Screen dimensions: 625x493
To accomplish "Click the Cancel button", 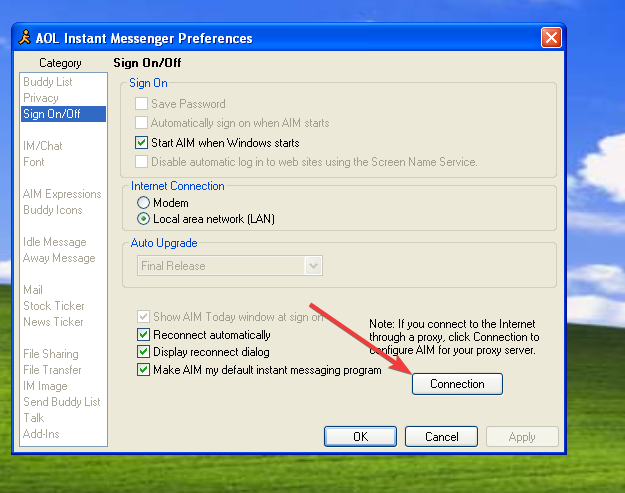I will coord(441,436).
